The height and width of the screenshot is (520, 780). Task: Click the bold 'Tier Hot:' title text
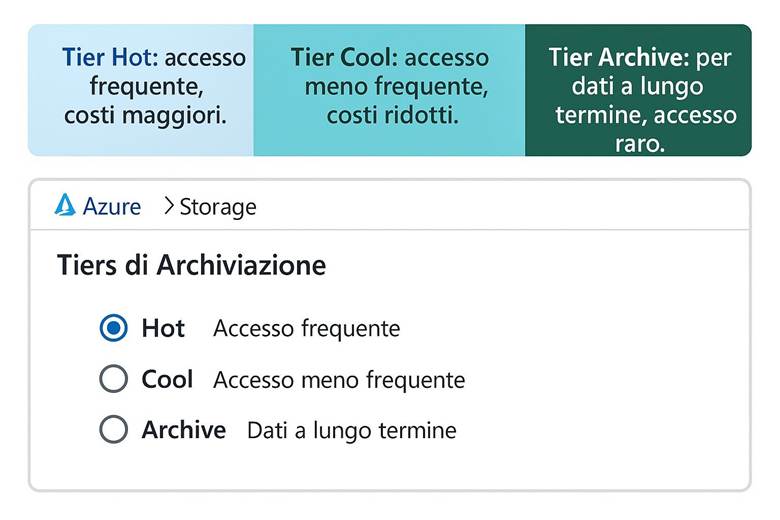coord(110,57)
